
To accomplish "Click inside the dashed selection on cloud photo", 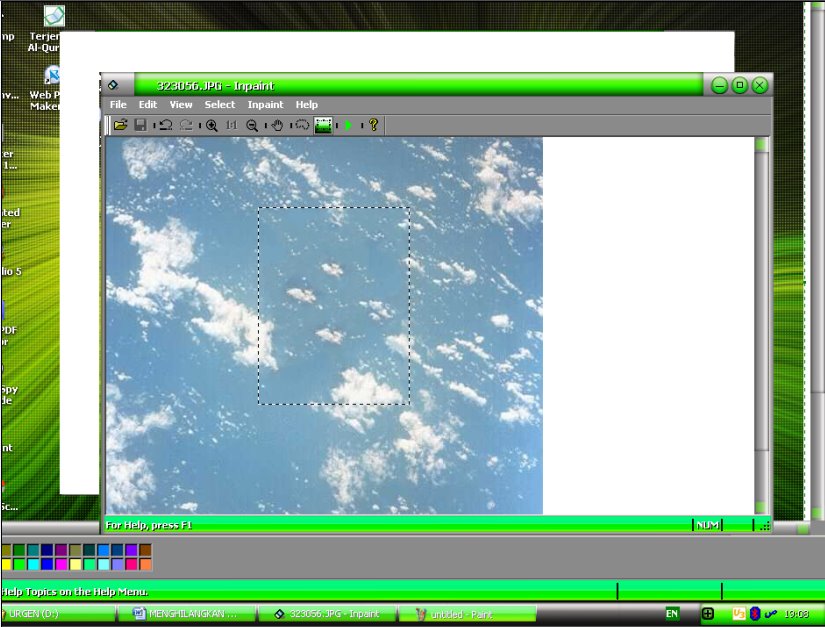I will pos(334,306).
